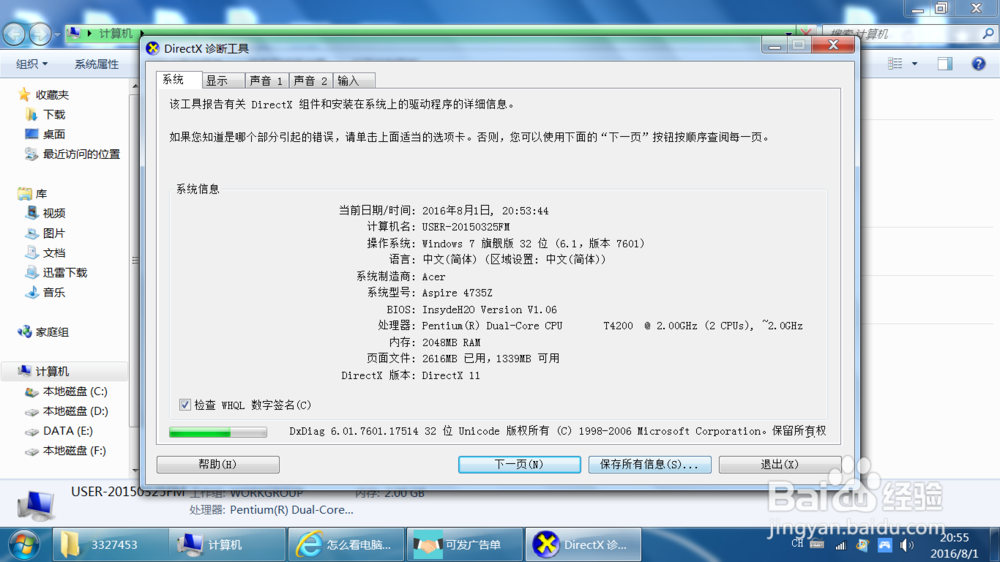Minimize the DirectX 诊断工具 window
Viewport: 1000px width, 562px height.
774,45
